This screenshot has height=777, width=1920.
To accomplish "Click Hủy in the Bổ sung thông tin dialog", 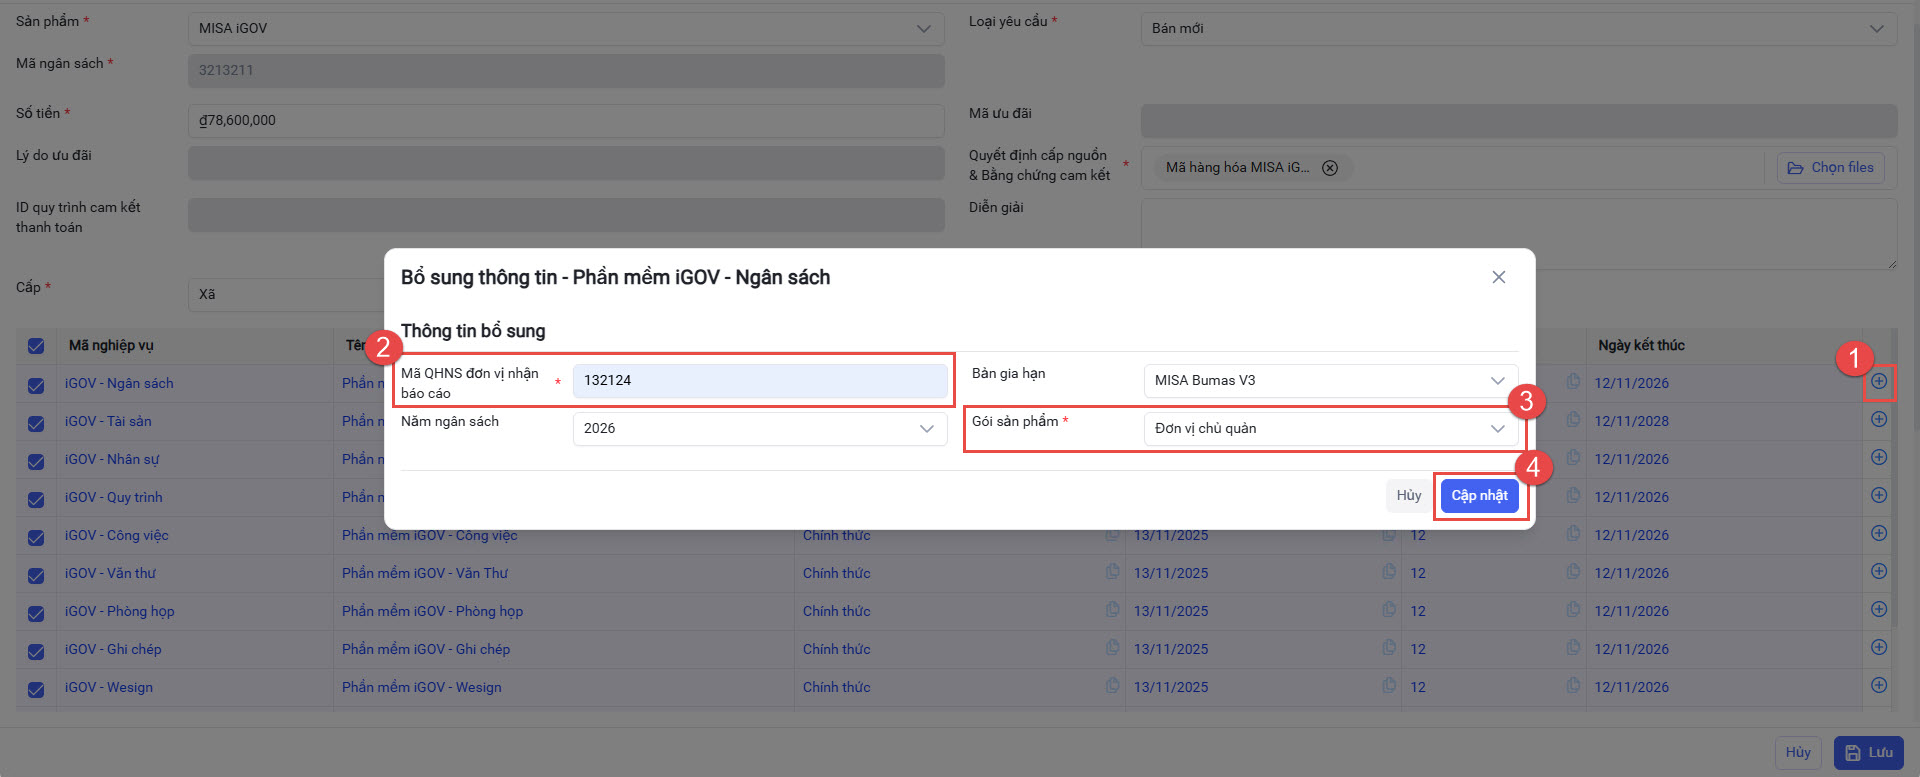I will tap(1409, 496).
